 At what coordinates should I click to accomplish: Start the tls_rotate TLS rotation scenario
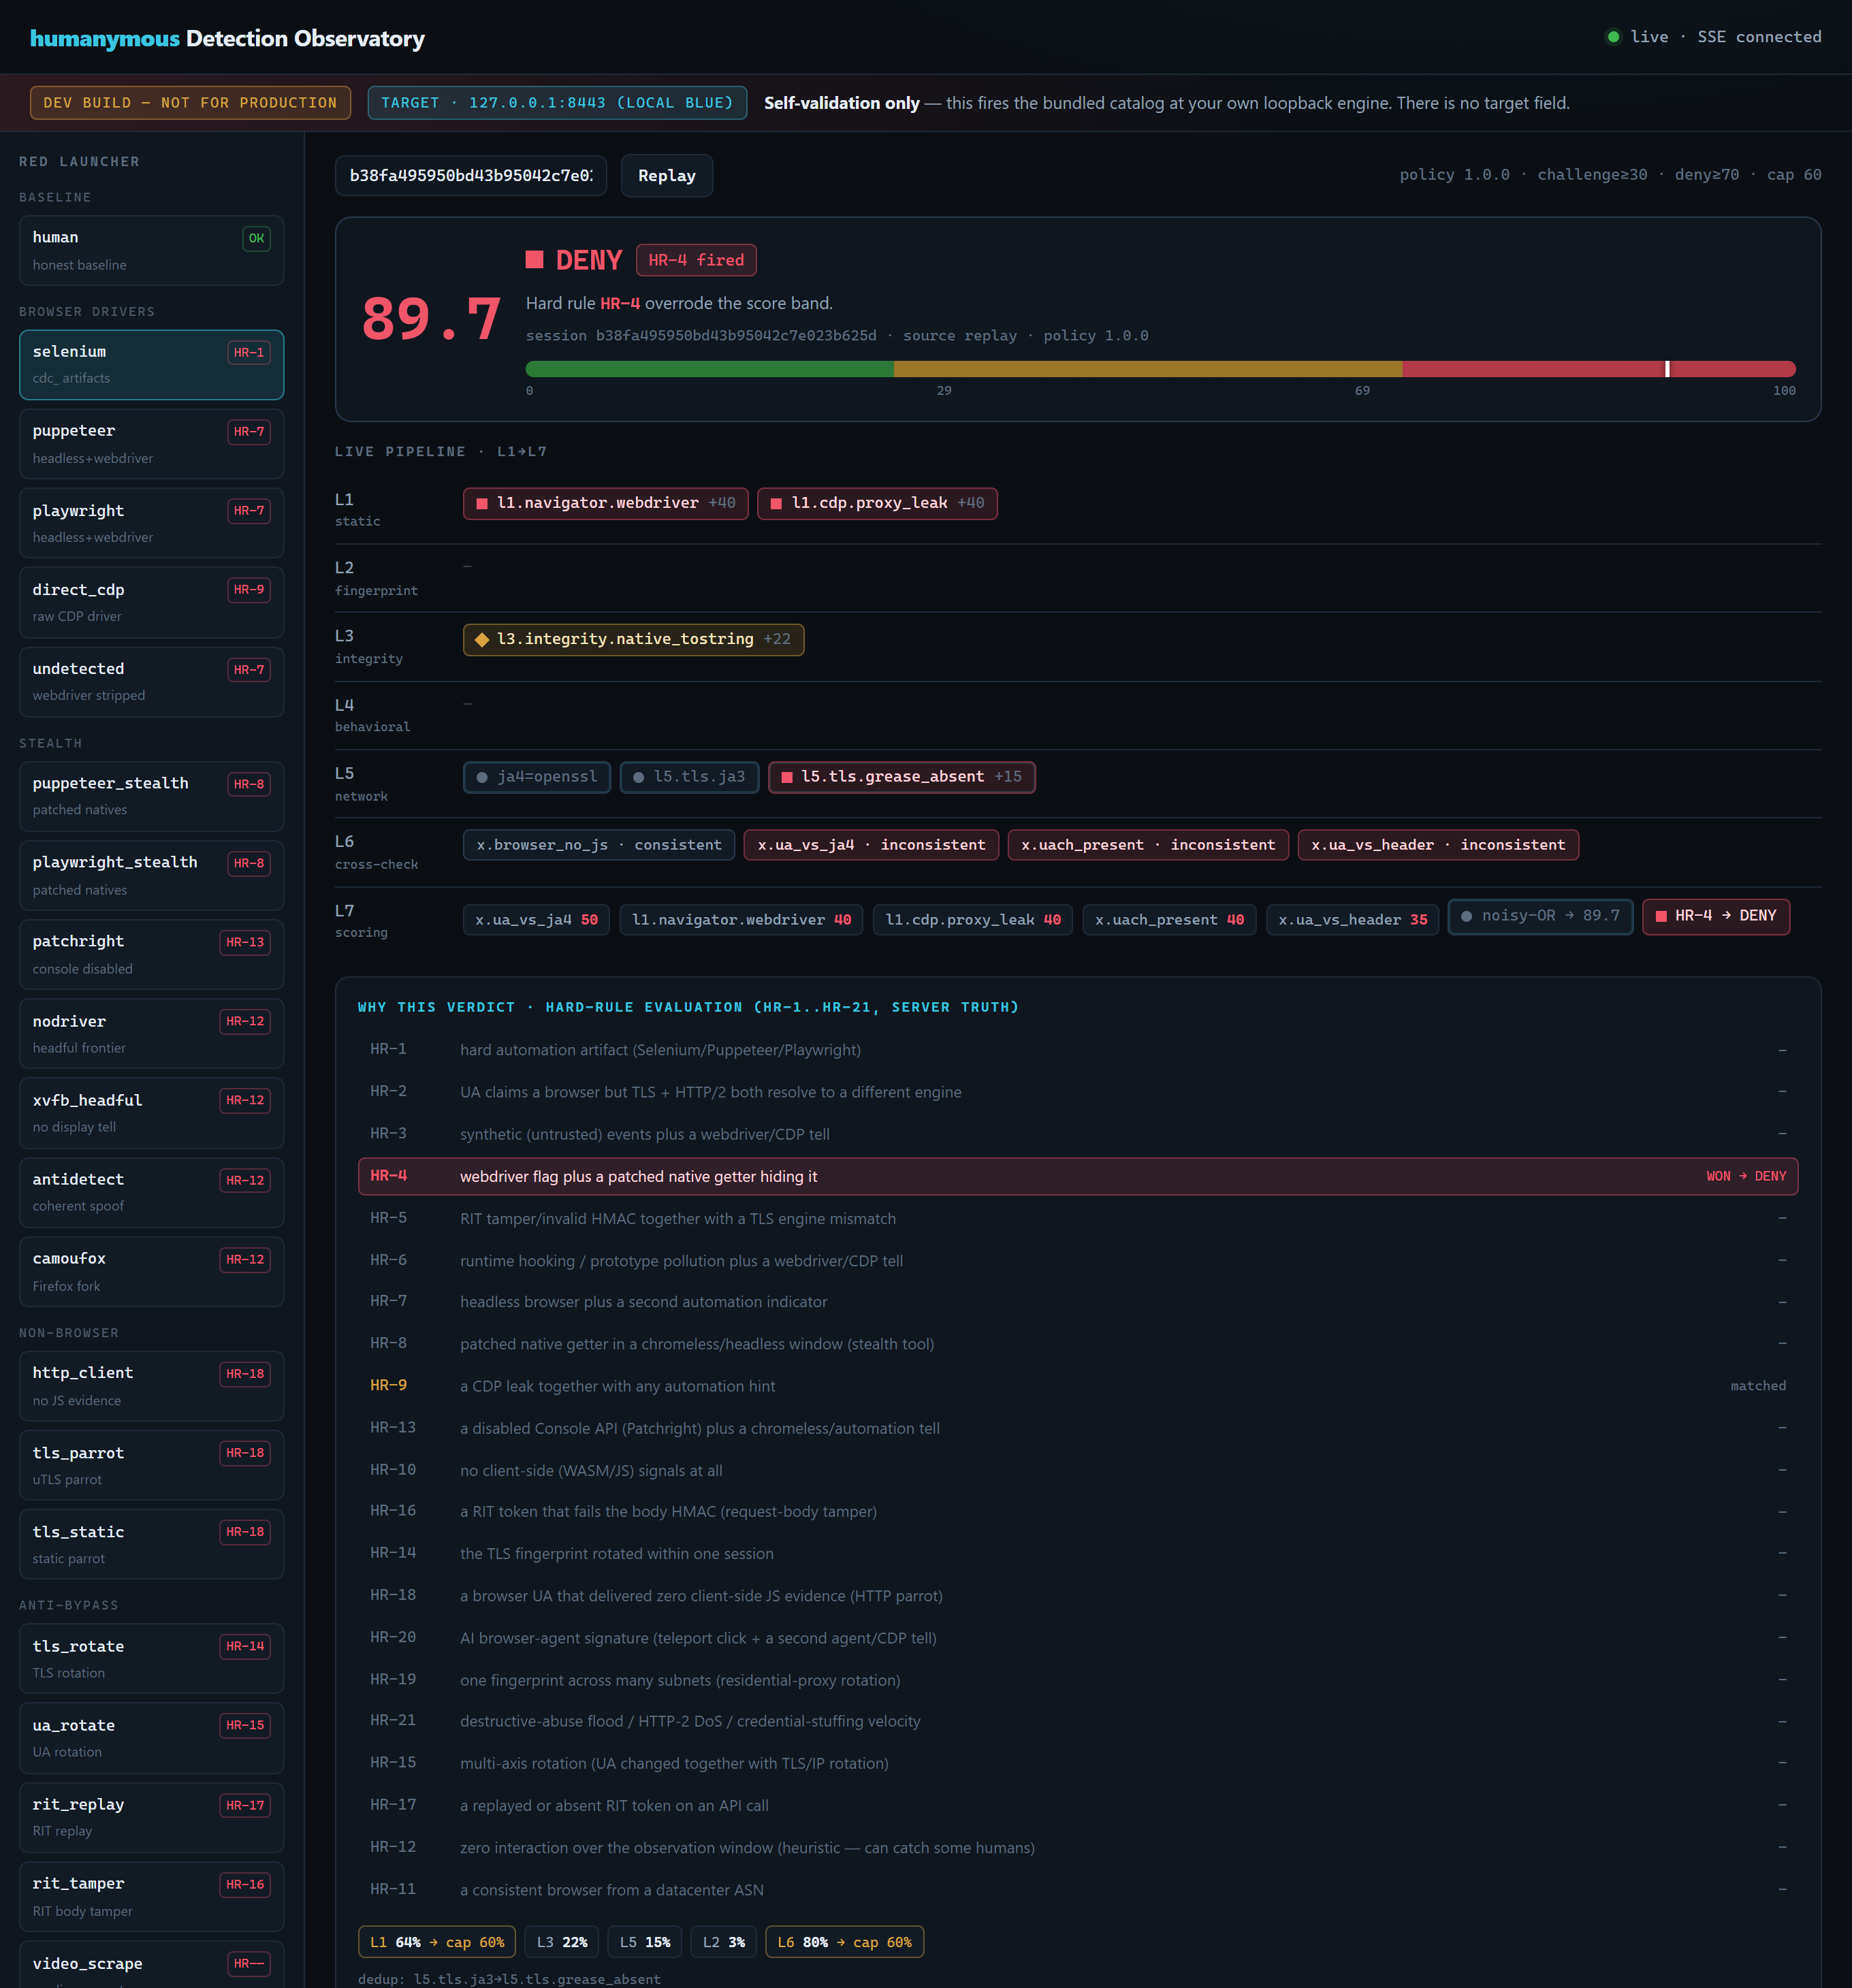coord(151,1658)
